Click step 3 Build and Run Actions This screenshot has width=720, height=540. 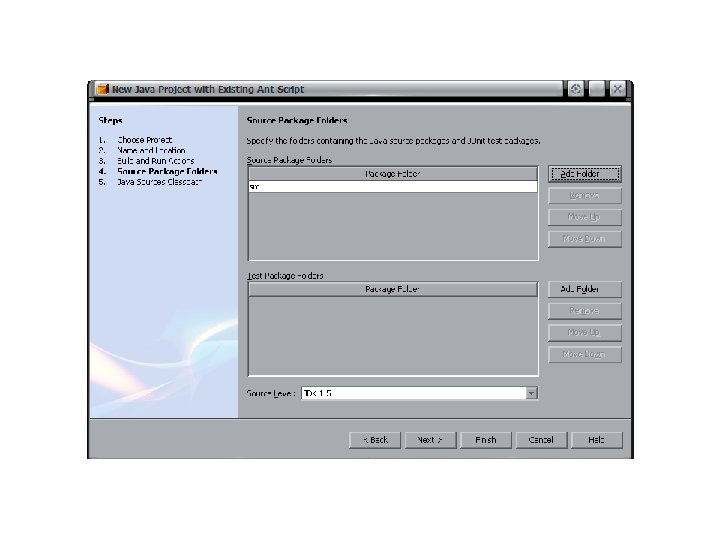[x=156, y=161]
